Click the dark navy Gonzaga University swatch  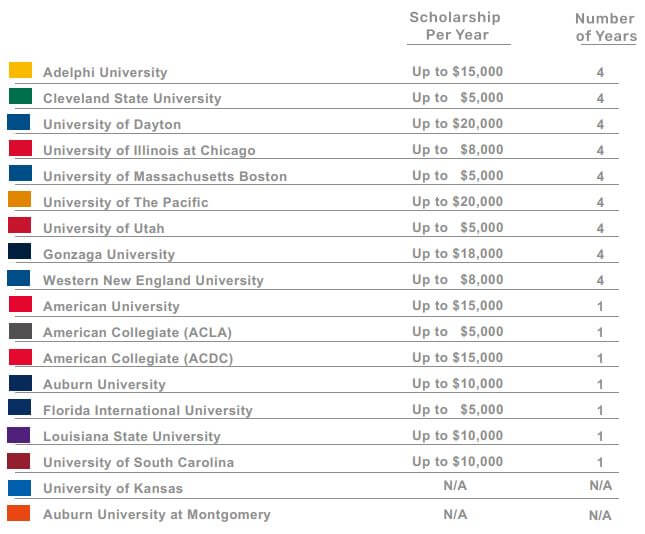[20, 252]
